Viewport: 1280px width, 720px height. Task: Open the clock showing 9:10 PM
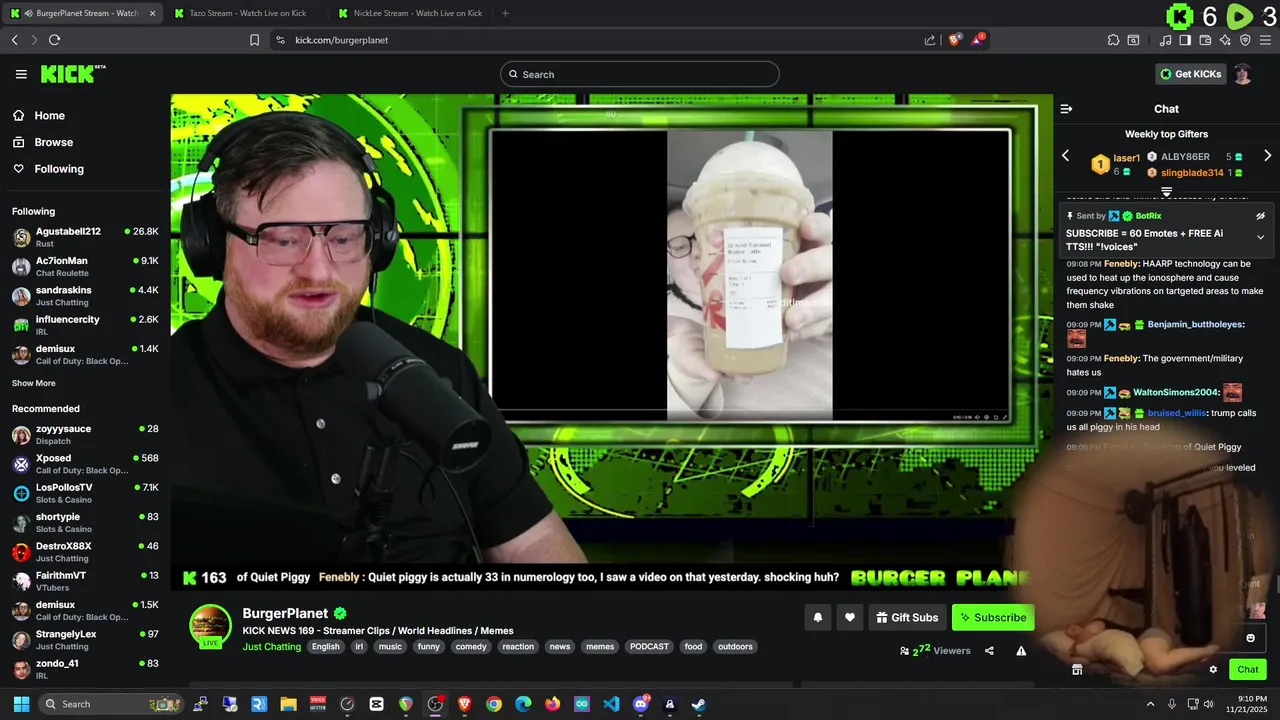pyautogui.click(x=1246, y=704)
